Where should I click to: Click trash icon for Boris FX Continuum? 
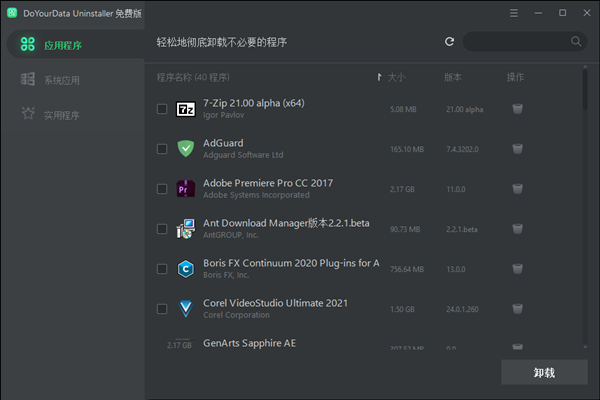coord(517,268)
